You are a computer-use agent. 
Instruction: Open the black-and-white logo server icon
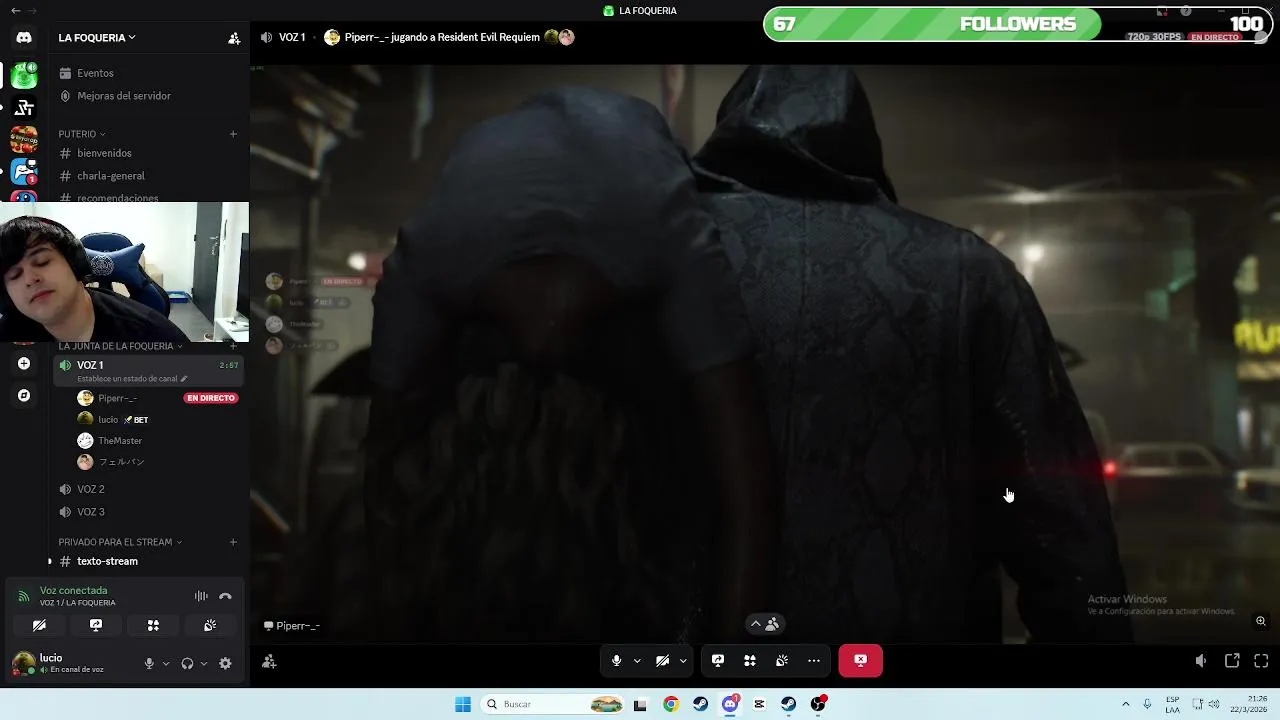point(24,107)
